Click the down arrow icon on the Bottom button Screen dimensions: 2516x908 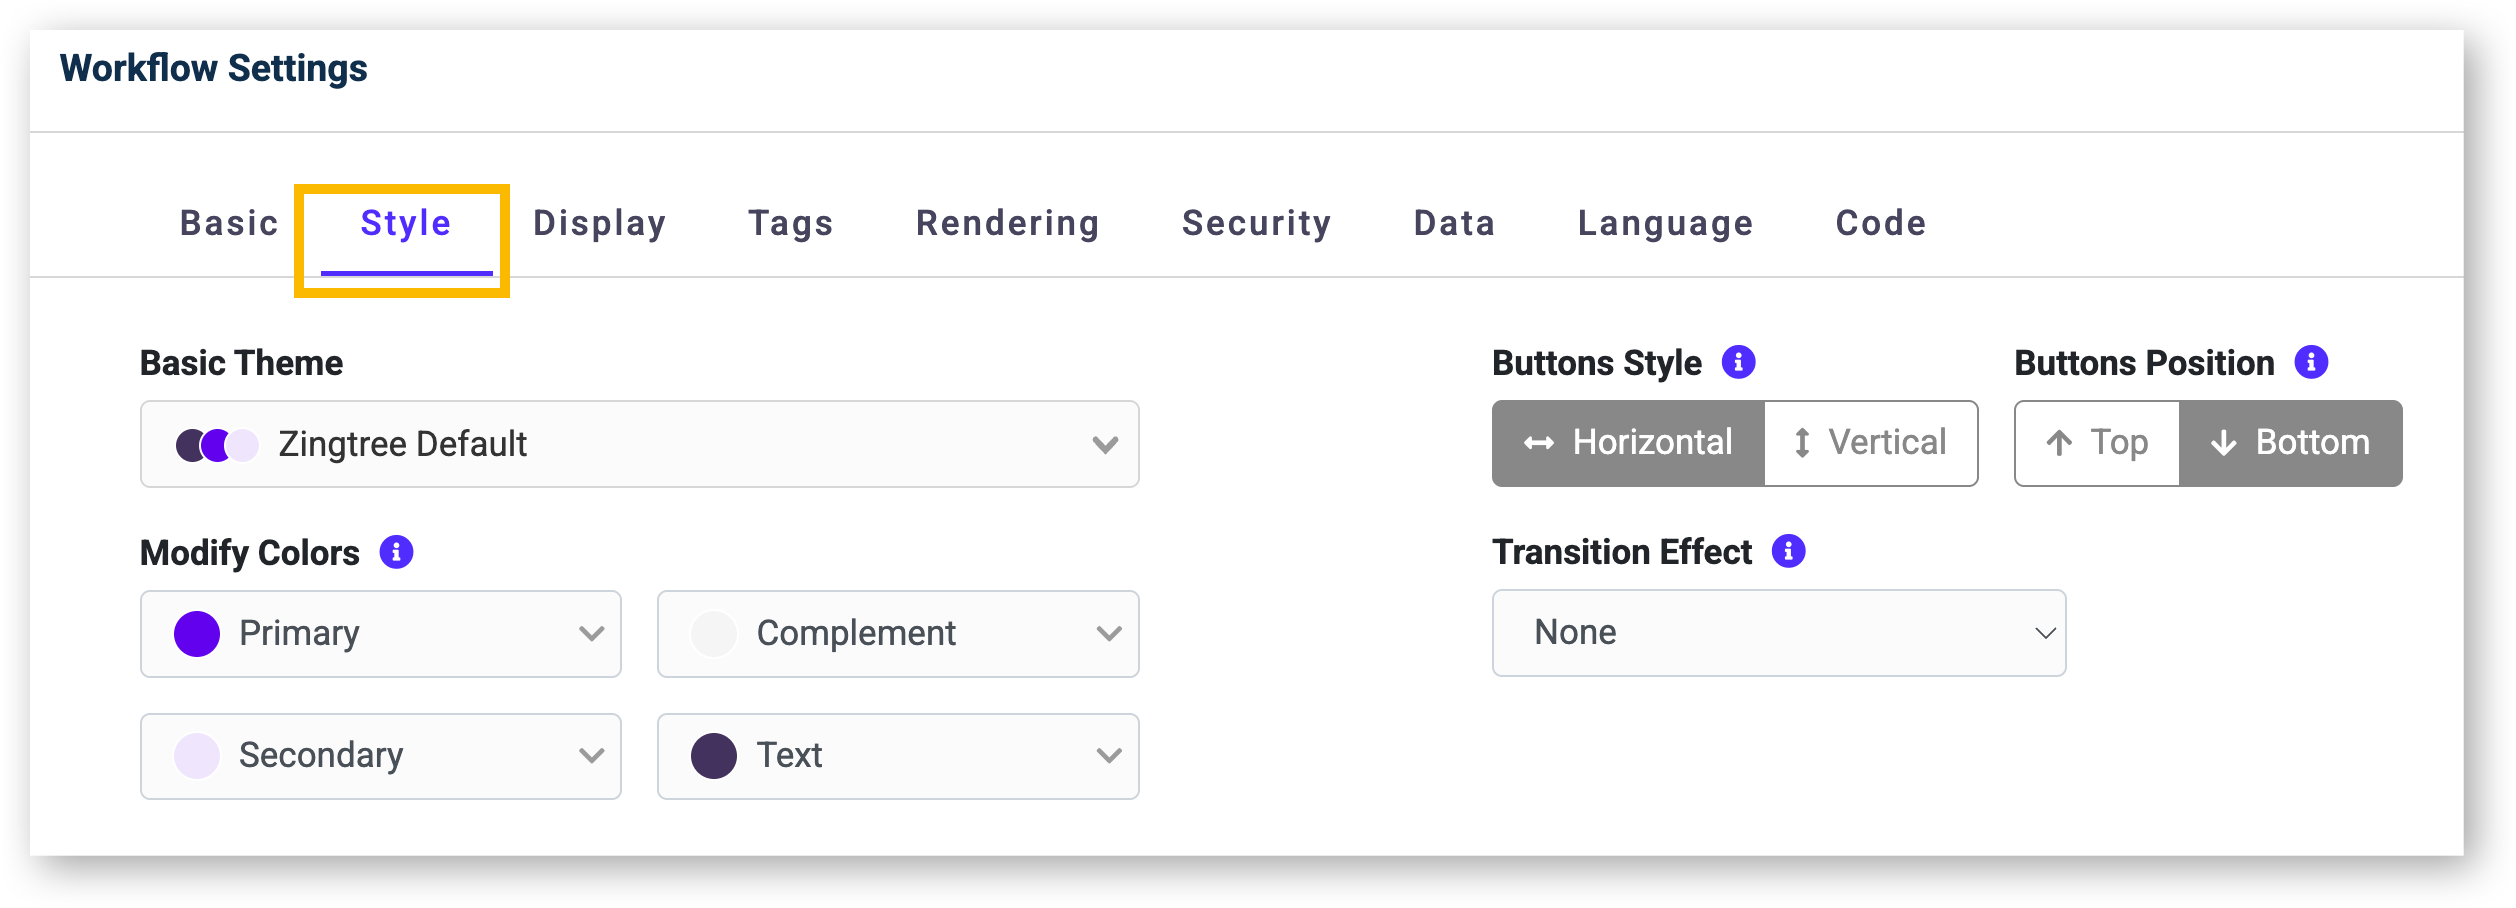point(2222,442)
